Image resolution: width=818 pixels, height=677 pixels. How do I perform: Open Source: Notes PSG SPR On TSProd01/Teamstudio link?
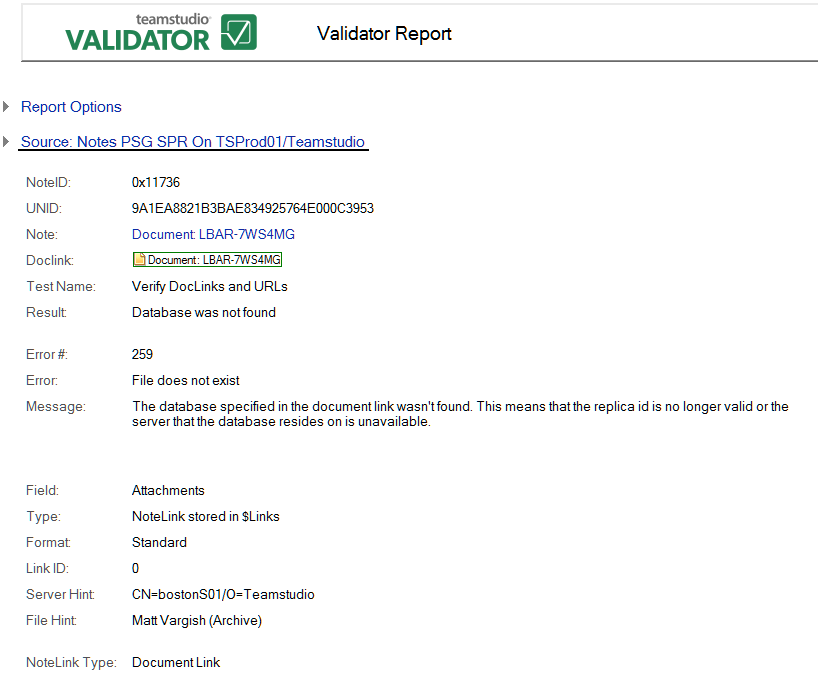pos(193,142)
